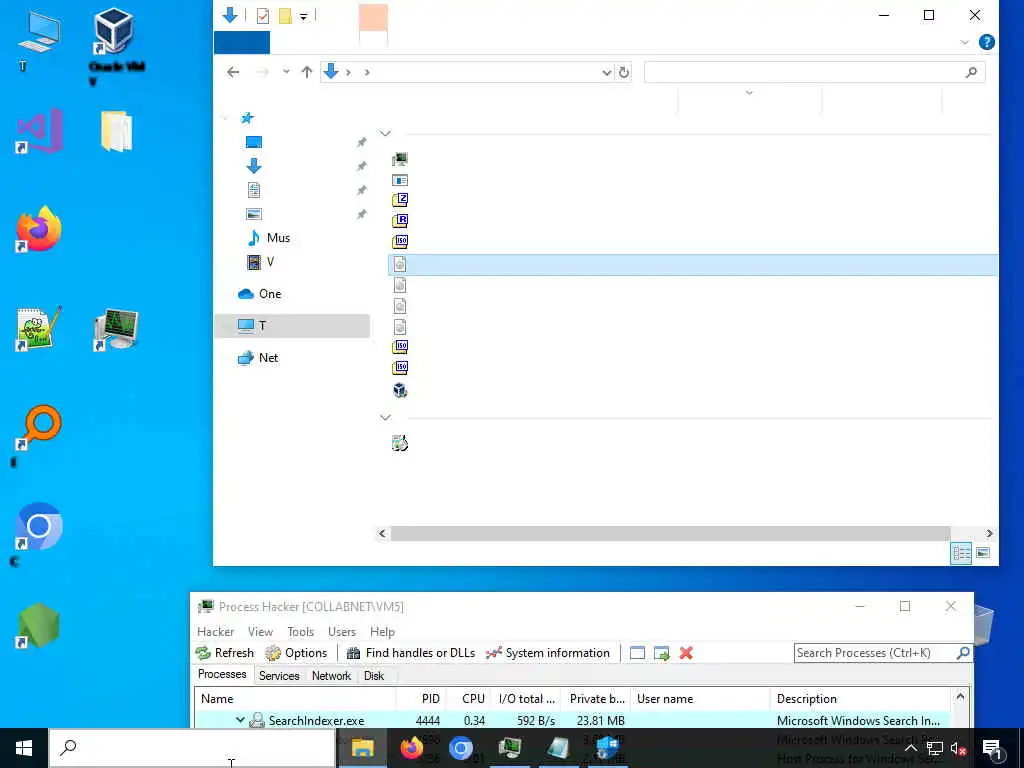
Task: Select the SearchIndexer.exe process row
Action: (x=572, y=720)
